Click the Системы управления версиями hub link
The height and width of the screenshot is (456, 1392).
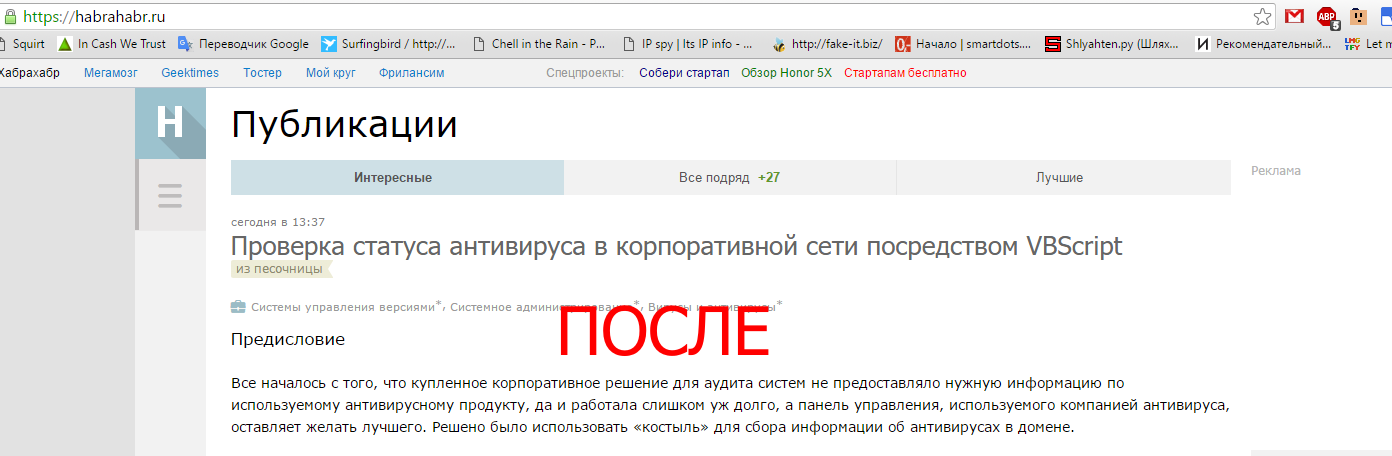[345, 307]
